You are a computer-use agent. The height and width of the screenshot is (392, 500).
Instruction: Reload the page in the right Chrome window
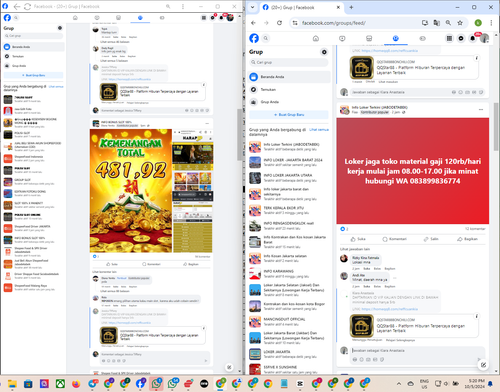279,23
